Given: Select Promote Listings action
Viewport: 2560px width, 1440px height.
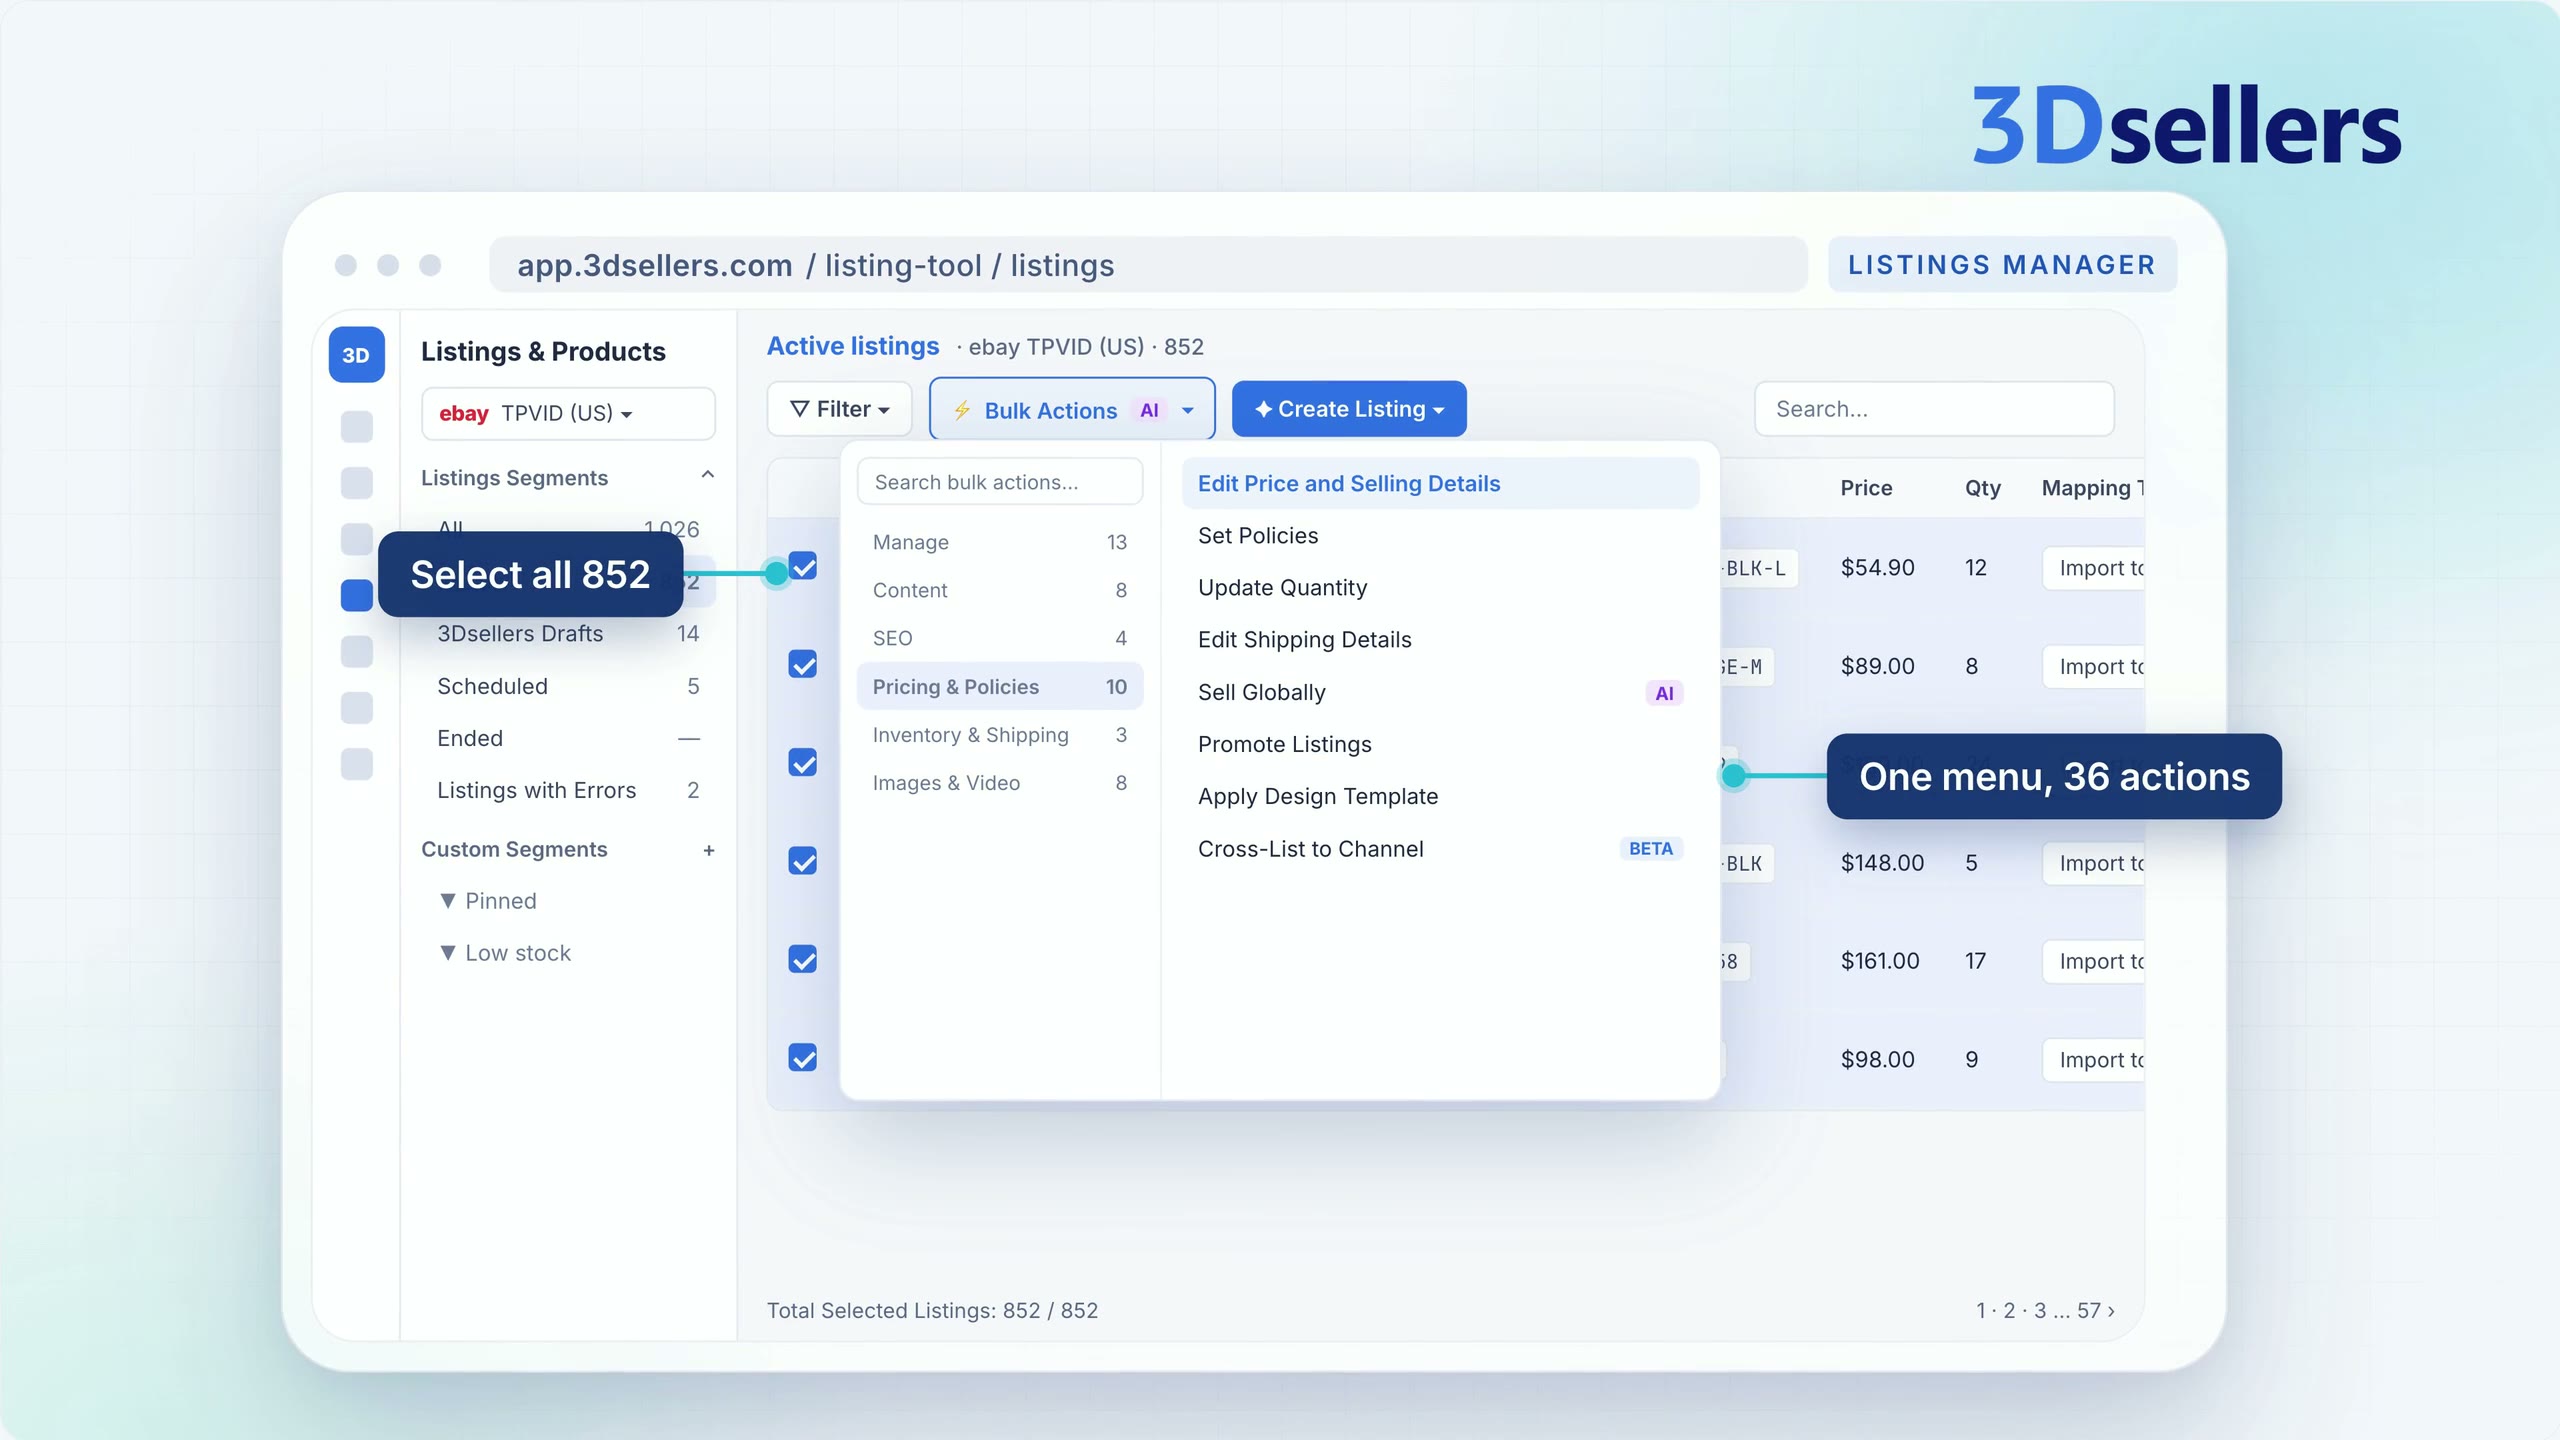Looking at the screenshot, I should click(x=1440, y=745).
